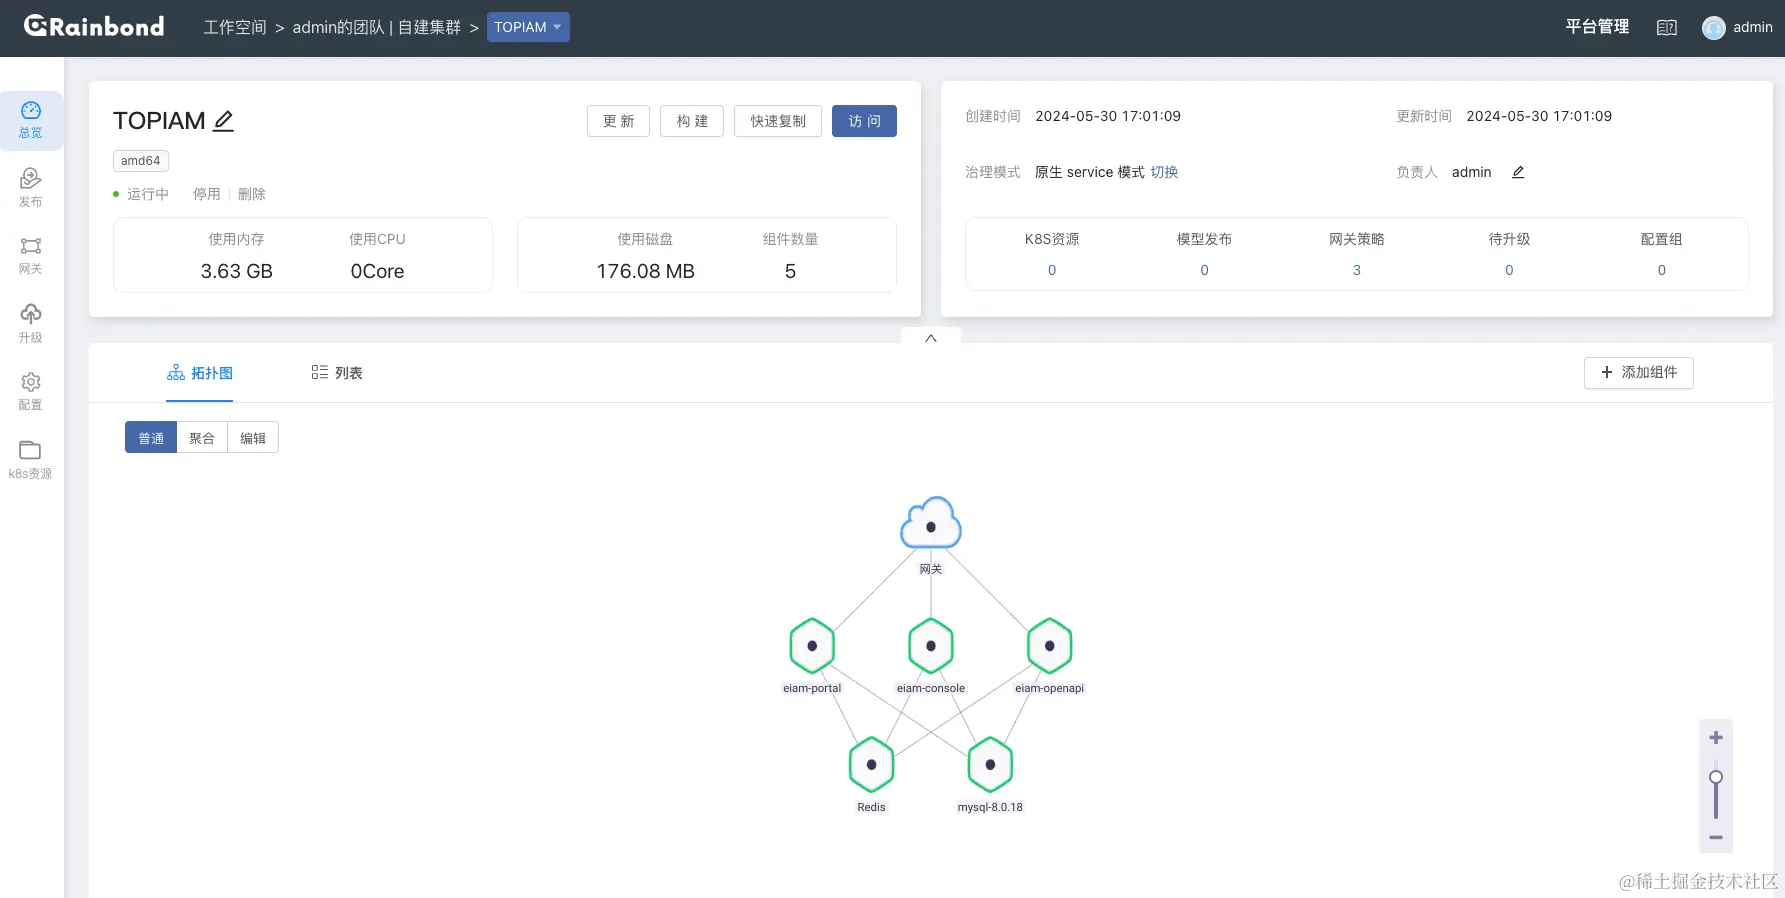Viewport: 1785px width, 898px height.
Task: Select the 普通 topology mode
Action: (x=151, y=438)
